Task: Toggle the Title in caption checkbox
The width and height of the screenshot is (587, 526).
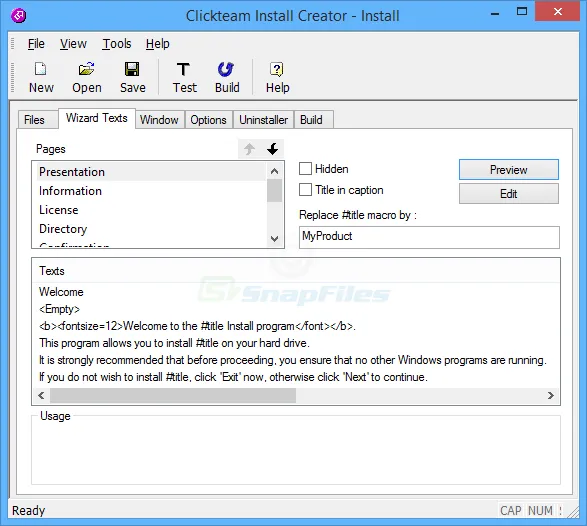Action: [x=305, y=190]
